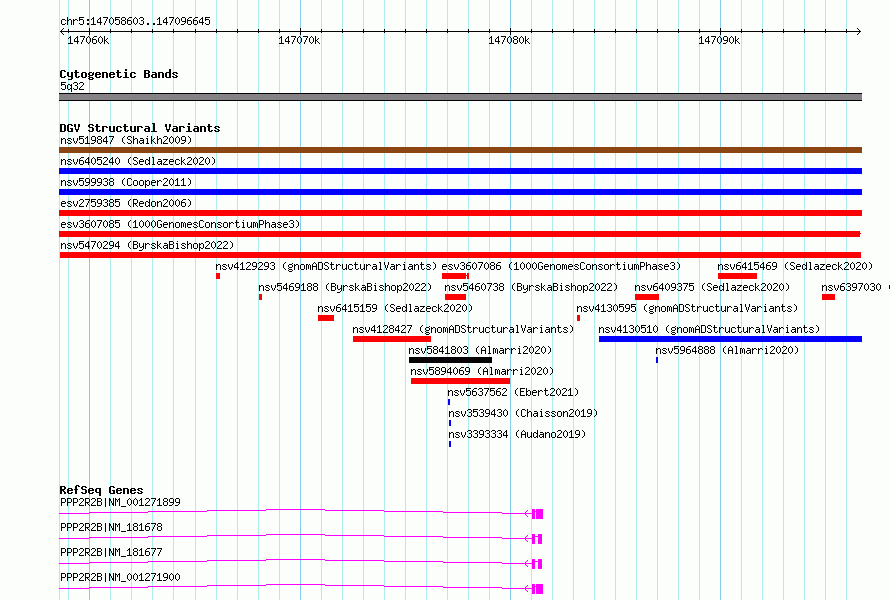The image size is (890, 600).
Task: Open the nsv6415469 (Sedlazeck2020) label
Action: [795, 266]
